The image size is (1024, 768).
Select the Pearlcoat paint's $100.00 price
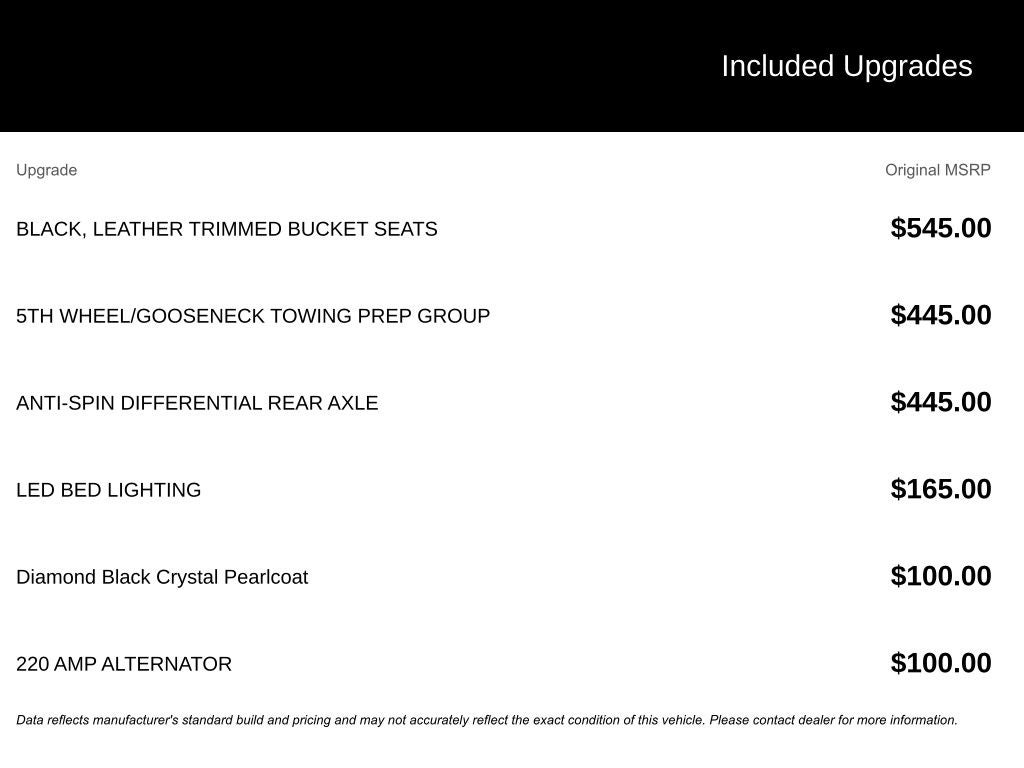tap(940, 576)
